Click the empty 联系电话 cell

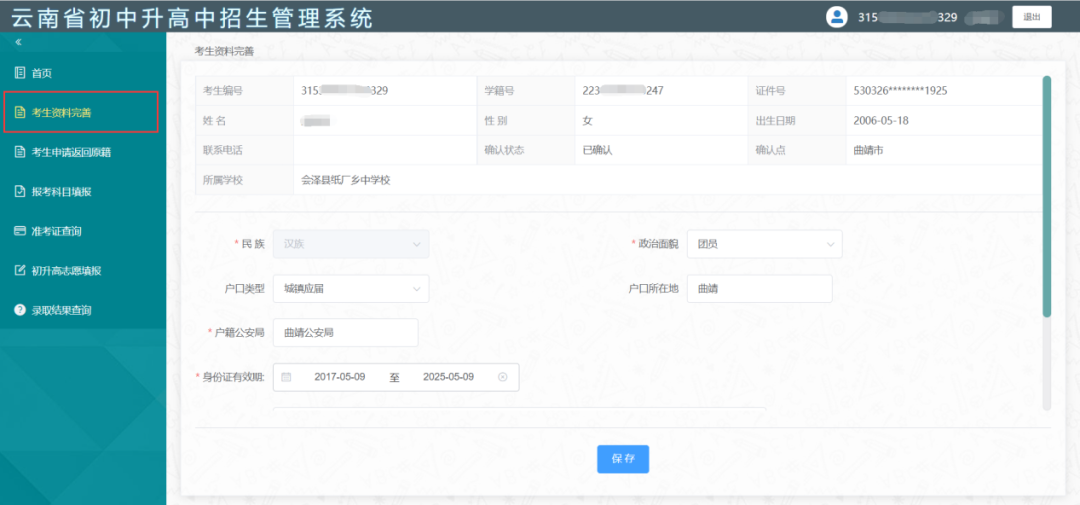pos(384,150)
